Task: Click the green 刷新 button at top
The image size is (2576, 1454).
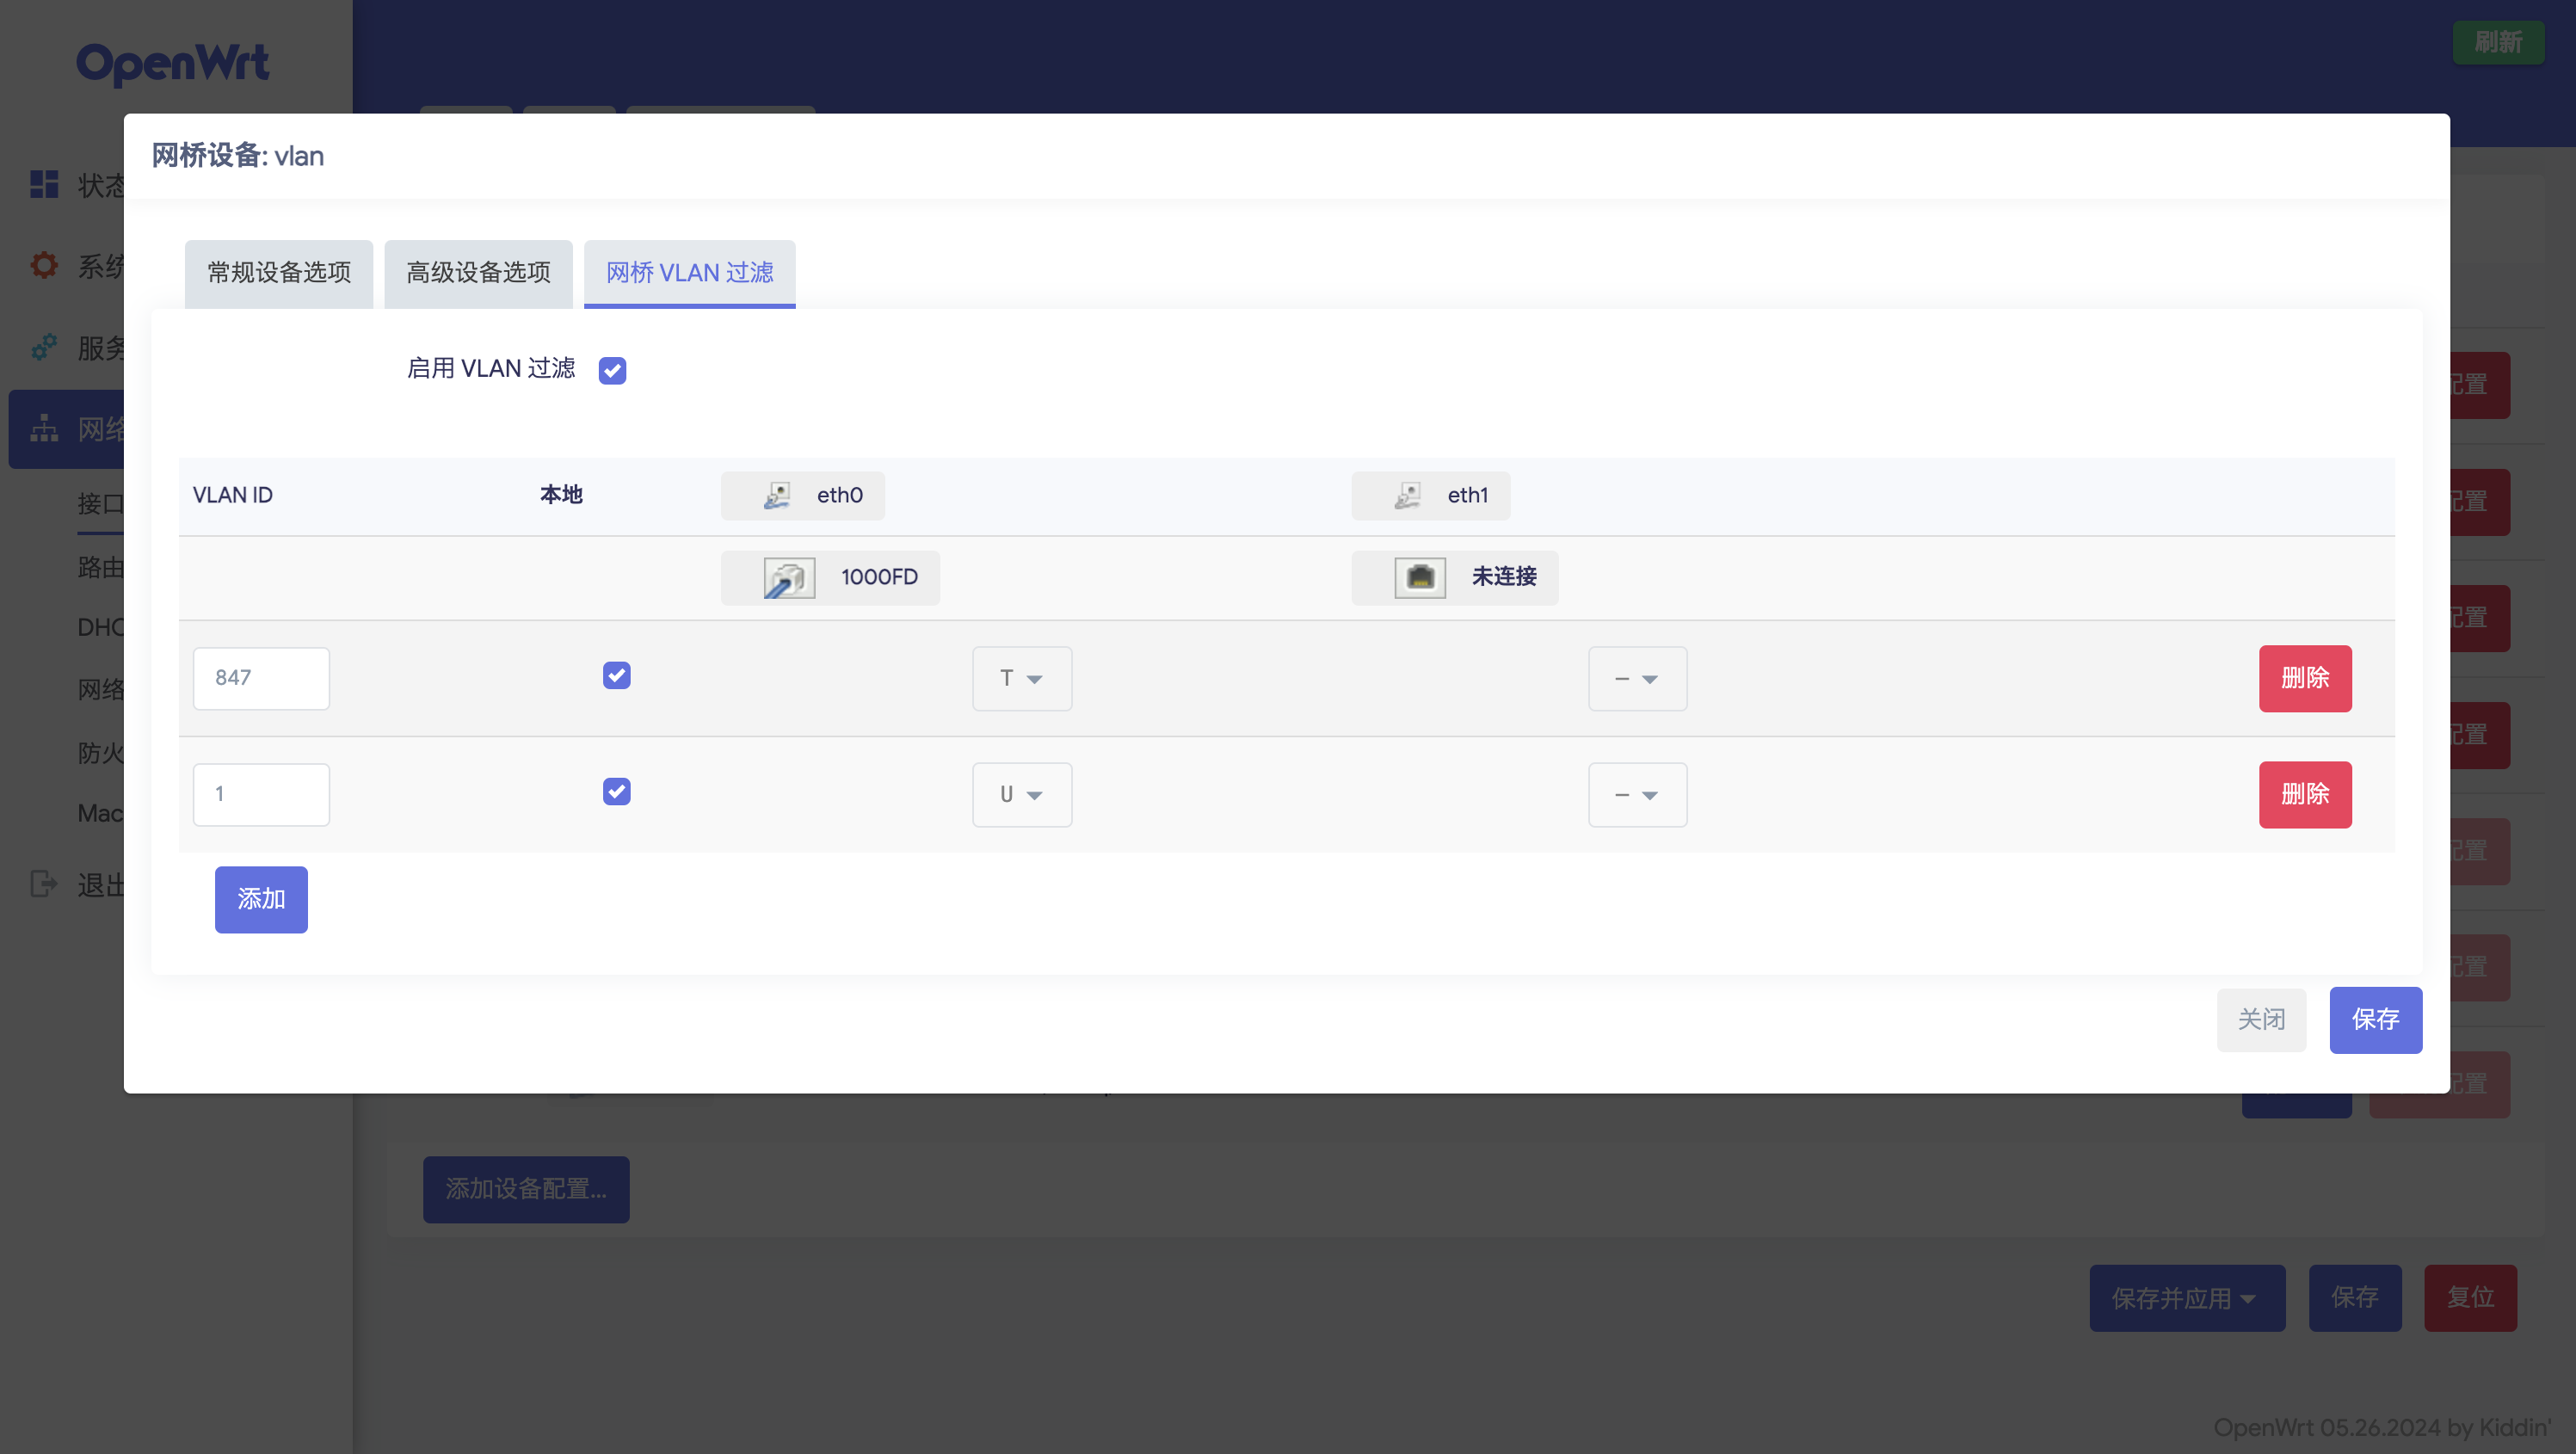Action: (2498, 42)
